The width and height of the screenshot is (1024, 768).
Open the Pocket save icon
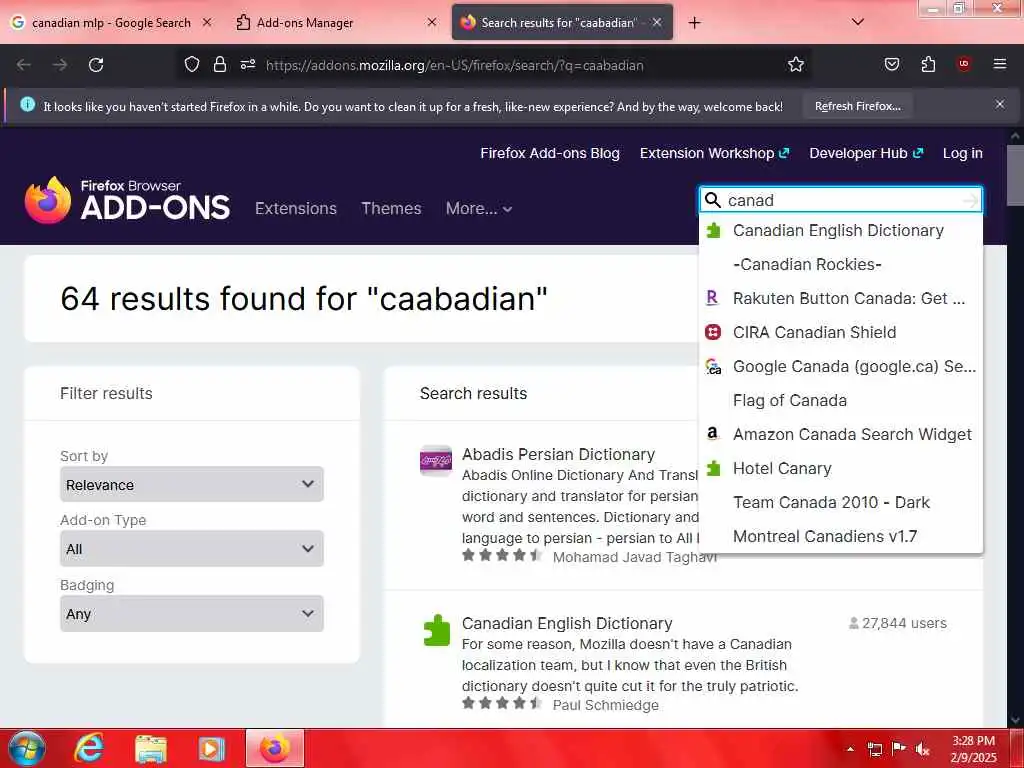pos(891,64)
